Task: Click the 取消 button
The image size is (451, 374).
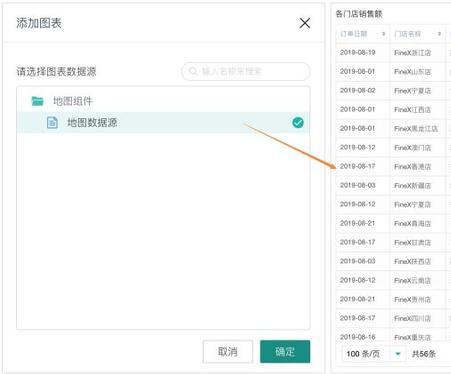Action: point(228,352)
